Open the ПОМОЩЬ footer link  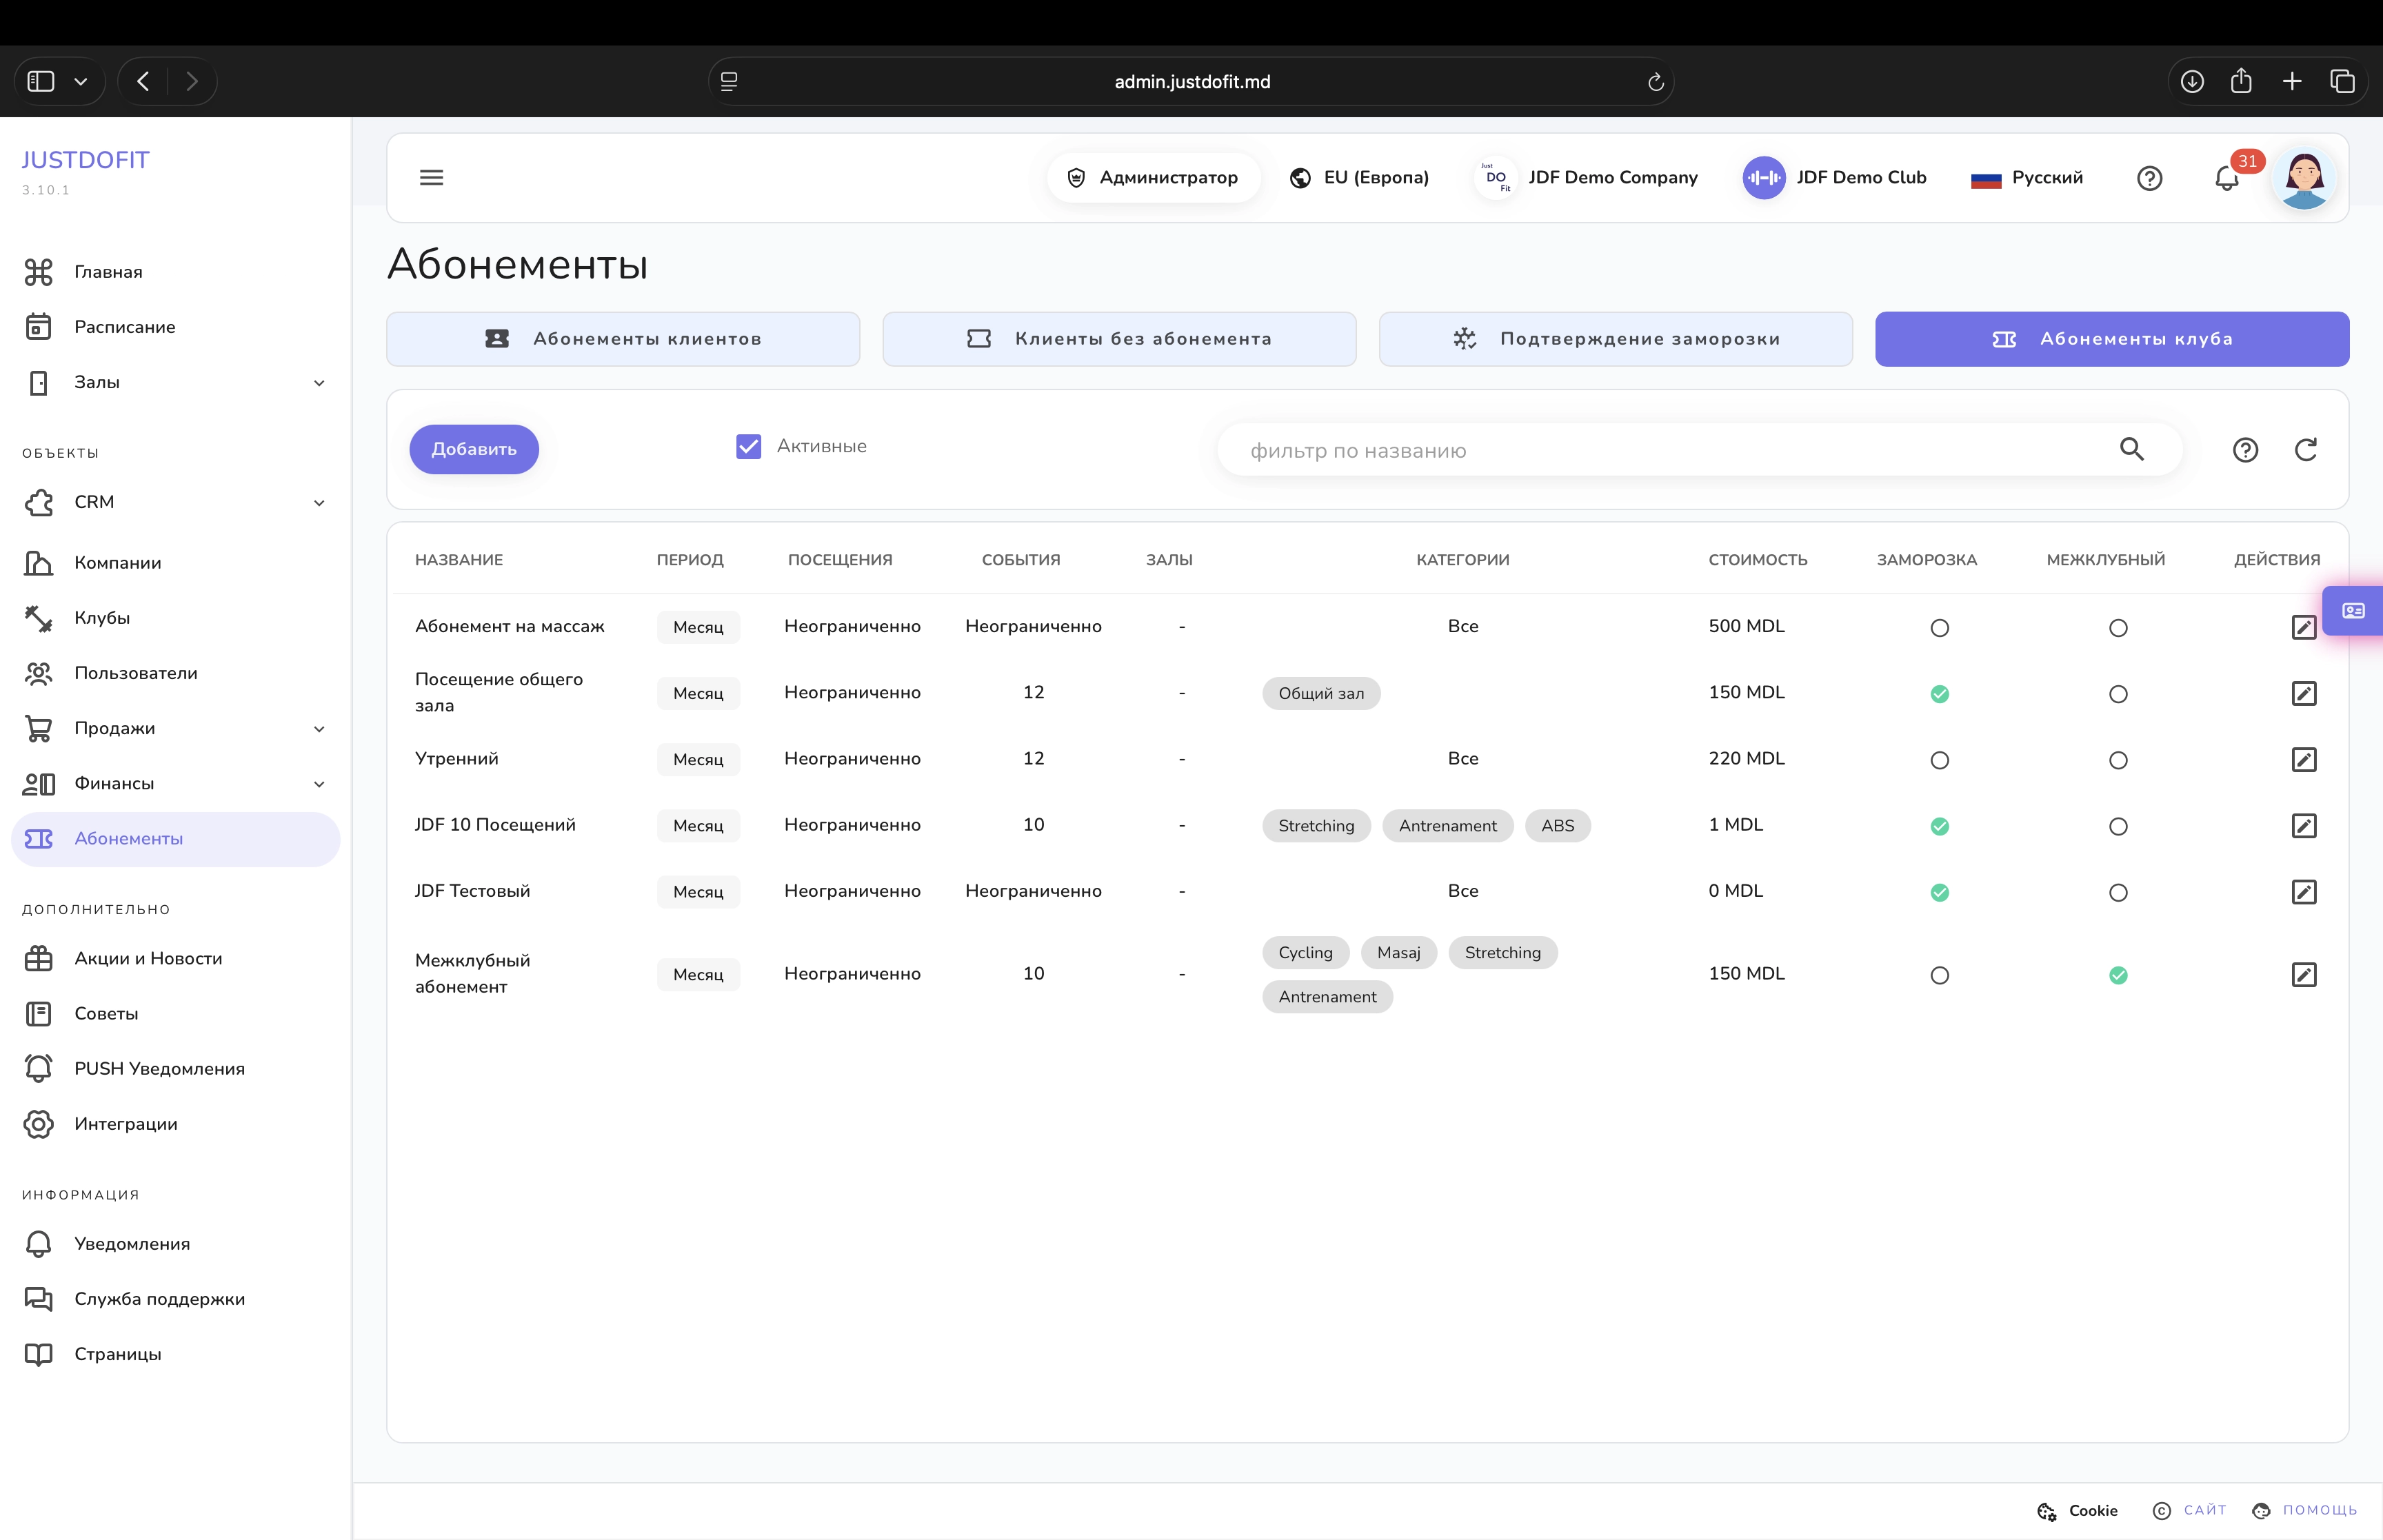(x=2304, y=1510)
